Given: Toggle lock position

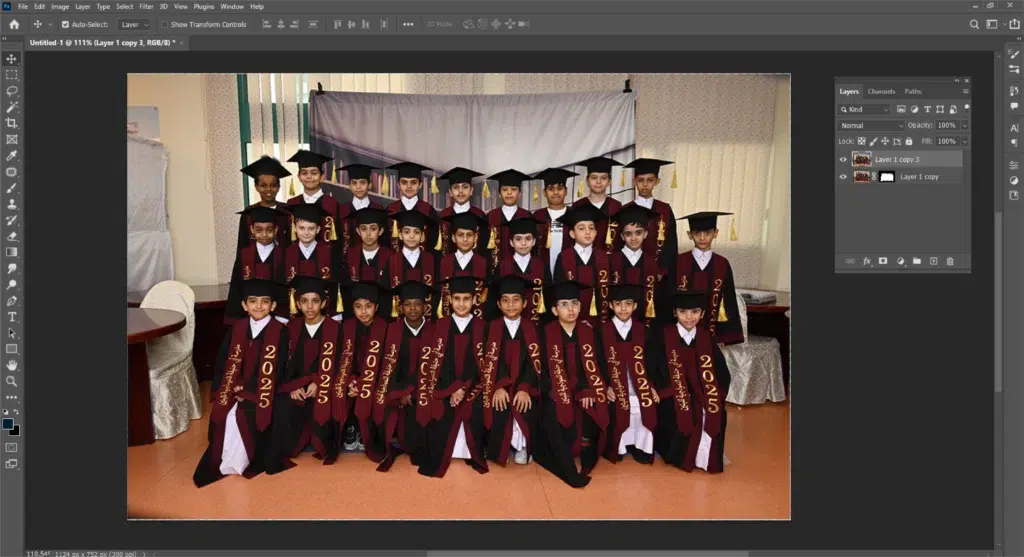Looking at the screenshot, I should click(885, 141).
